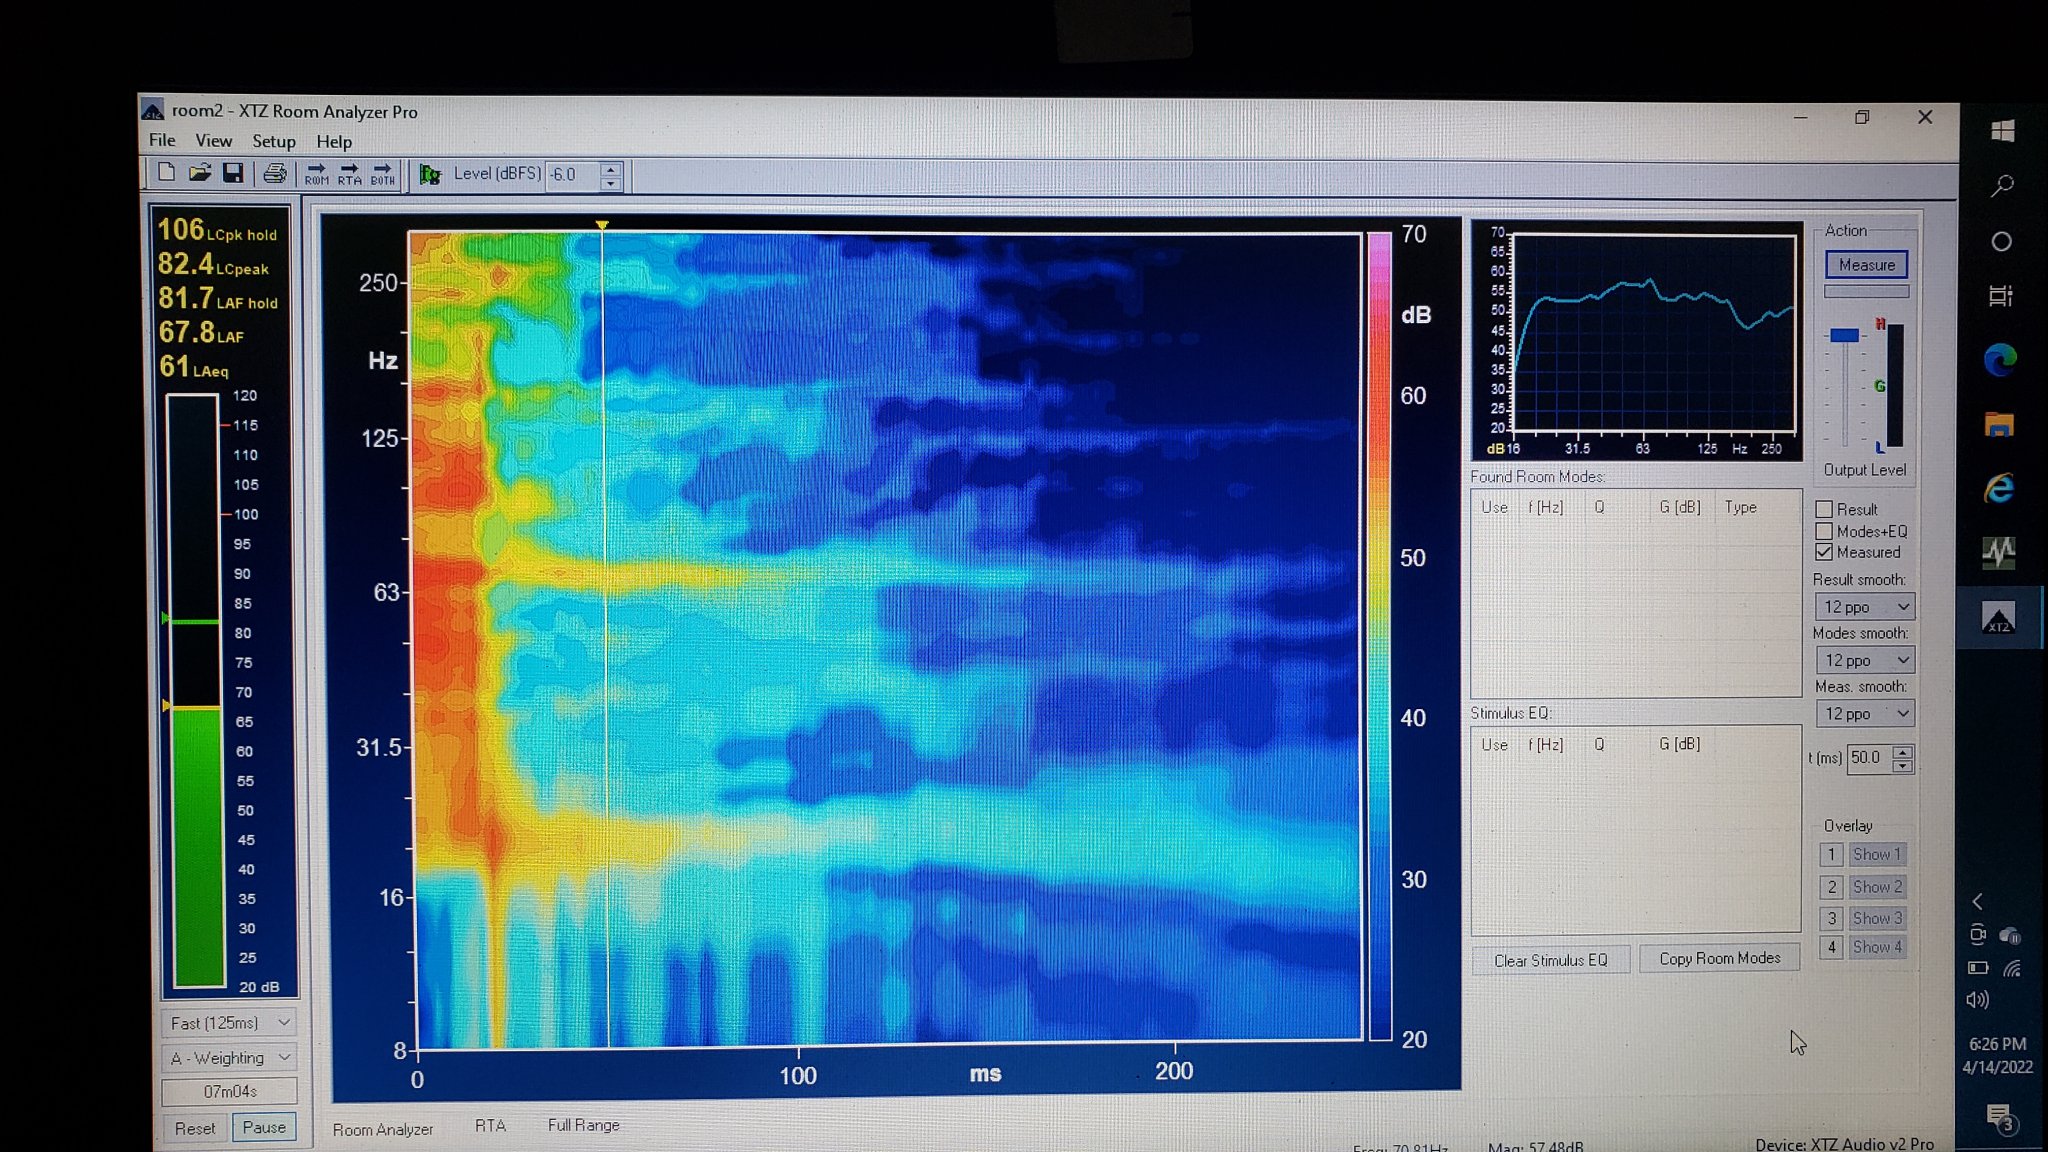Open Windows search magnifier icon
The image size is (2048, 1152).
(x=2002, y=186)
